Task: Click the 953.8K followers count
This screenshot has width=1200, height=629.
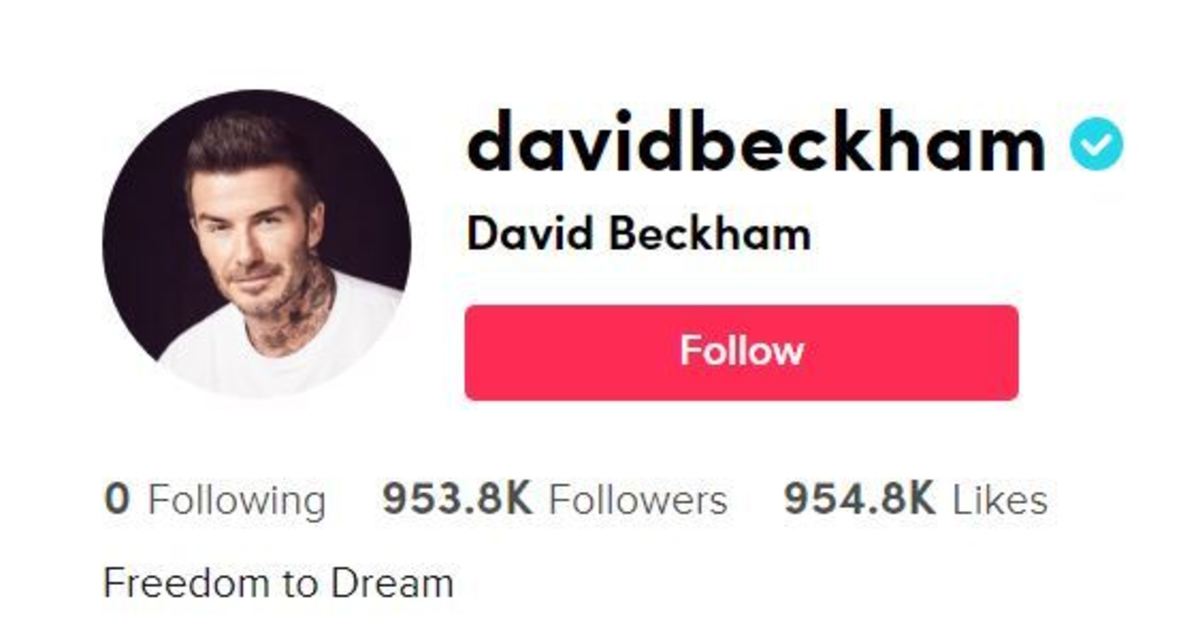Action: 457,499
